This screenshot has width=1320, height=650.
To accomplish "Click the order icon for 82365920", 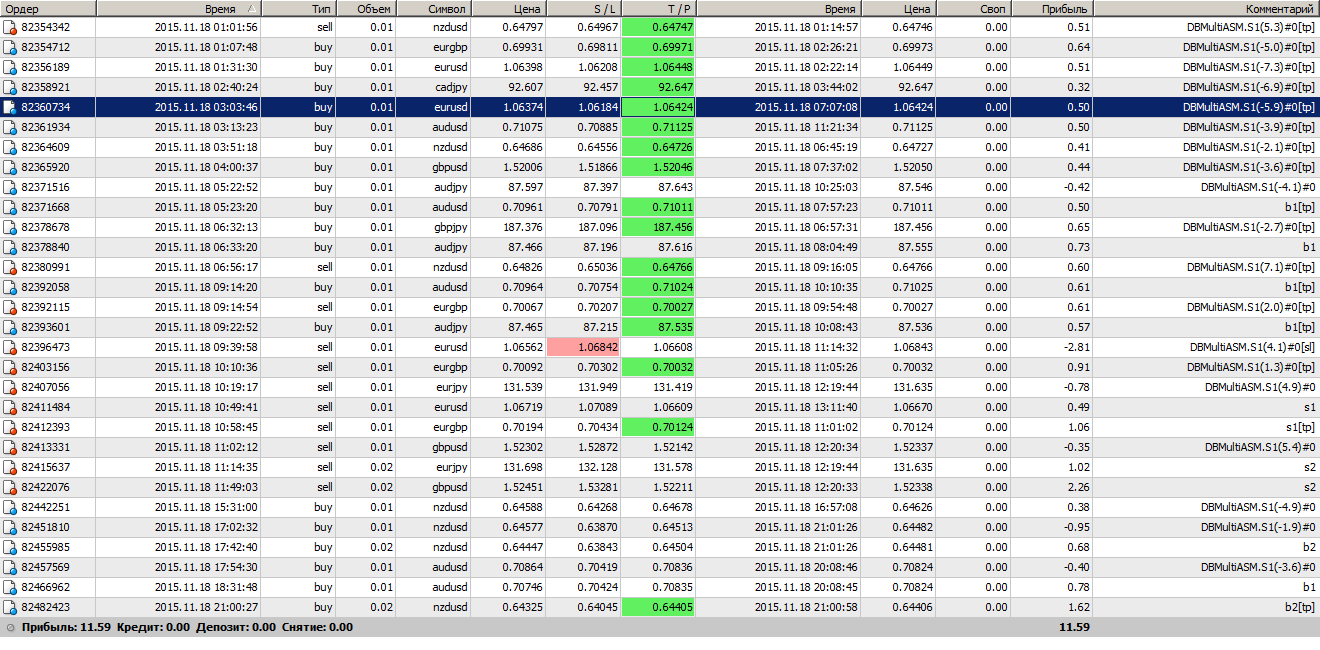I will (x=10, y=167).
